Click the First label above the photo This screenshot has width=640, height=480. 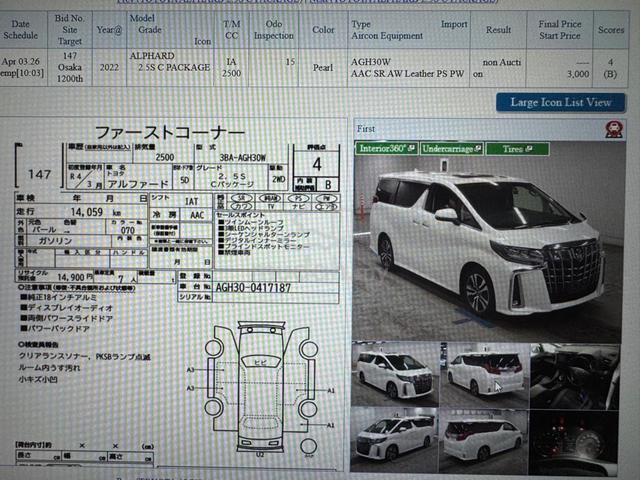pos(366,129)
